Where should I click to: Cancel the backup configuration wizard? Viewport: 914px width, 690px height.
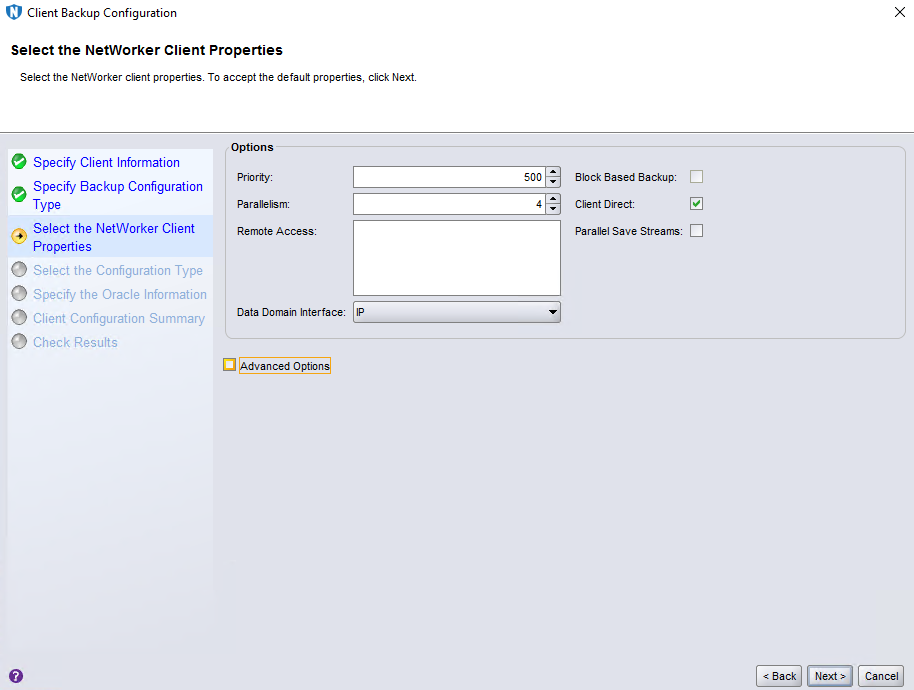[x=881, y=676]
